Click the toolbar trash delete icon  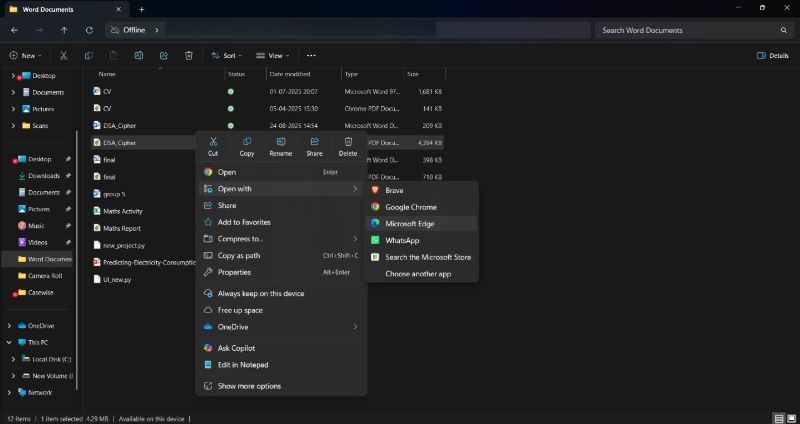point(189,56)
